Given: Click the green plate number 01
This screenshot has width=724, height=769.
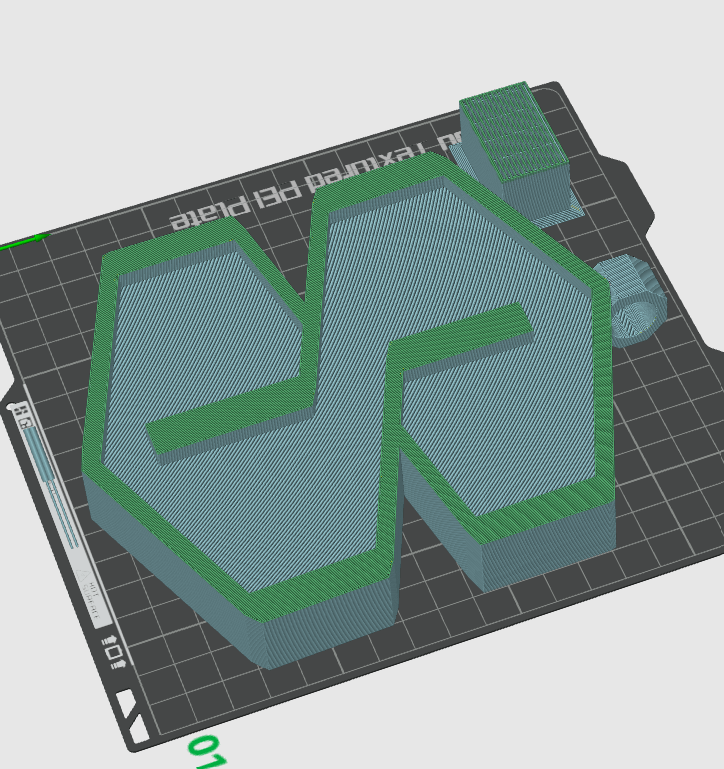Looking at the screenshot, I should pyautogui.click(x=206, y=752).
